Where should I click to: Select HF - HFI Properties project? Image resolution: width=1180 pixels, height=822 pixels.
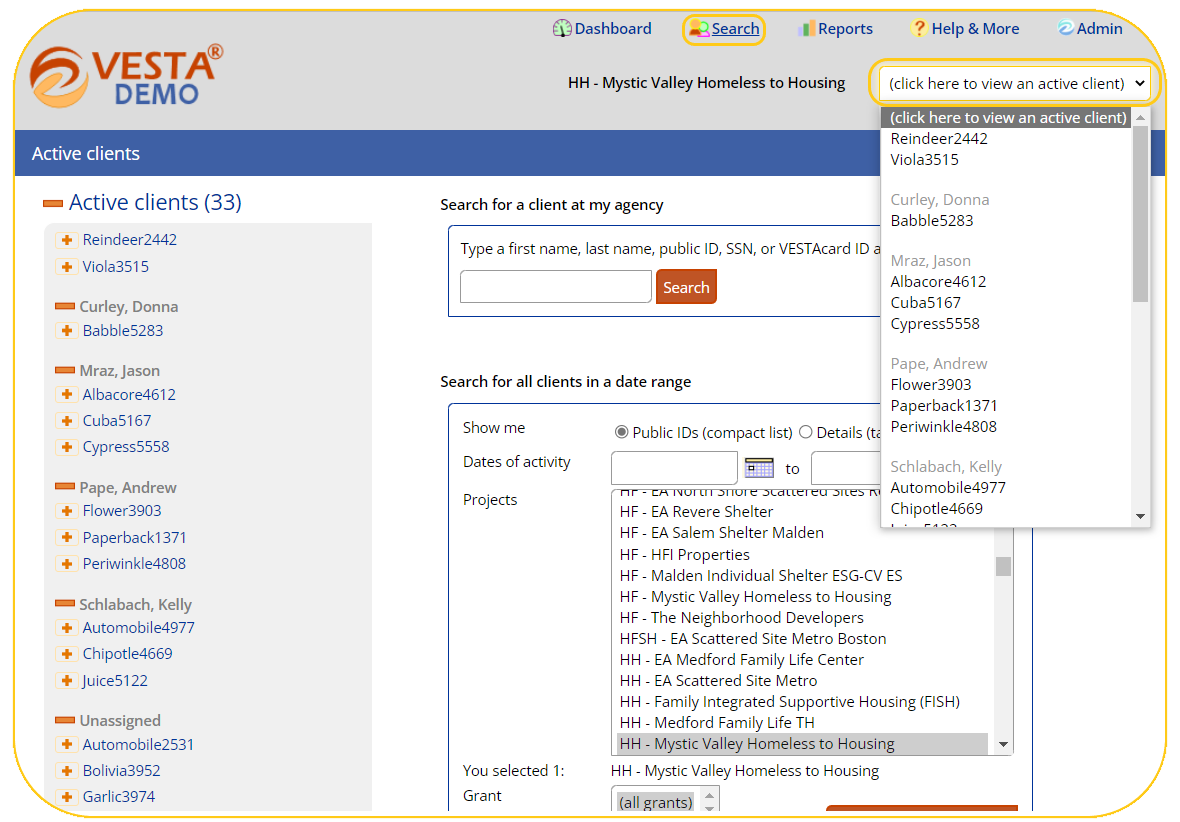685,555
